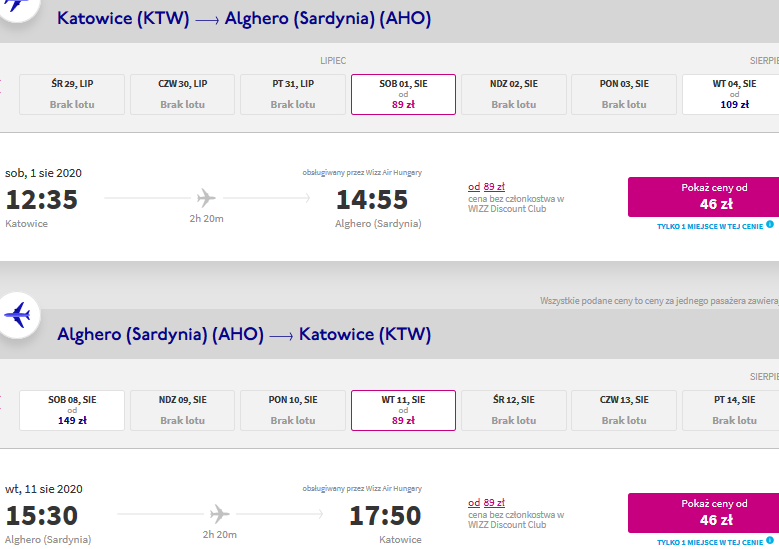Viewport: 779px width, 549px height.
Task: Select WT 11, SIE return date 89 zł
Action: click(403, 410)
